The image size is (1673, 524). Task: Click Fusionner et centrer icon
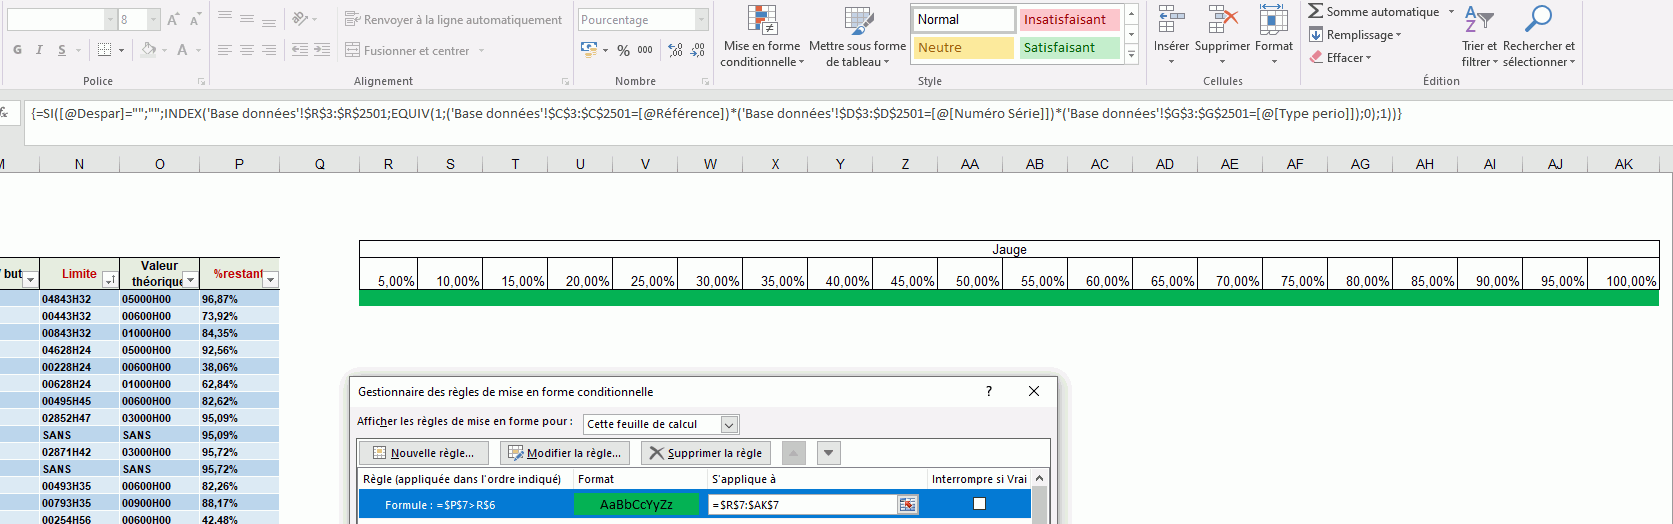(x=353, y=50)
